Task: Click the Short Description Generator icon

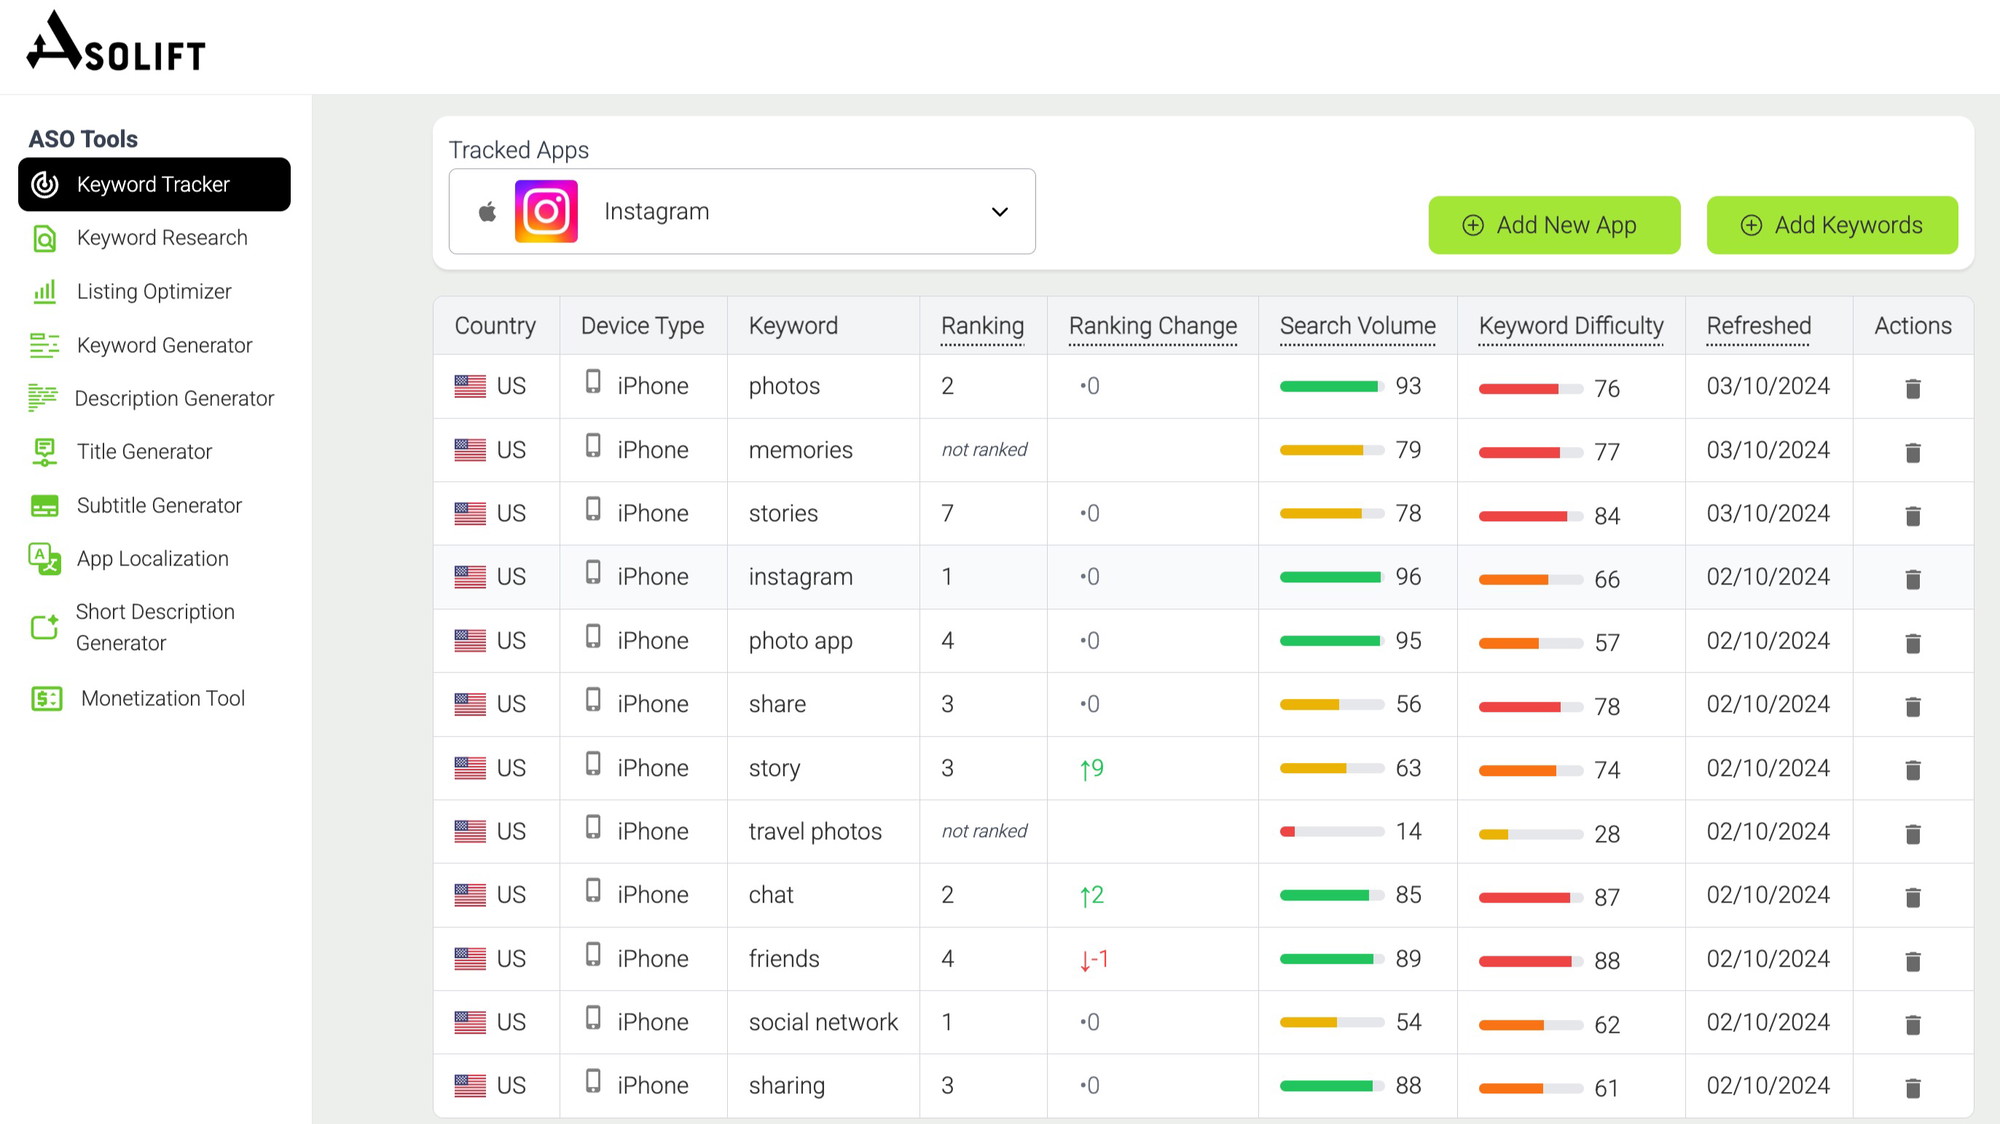Action: pos(45,627)
